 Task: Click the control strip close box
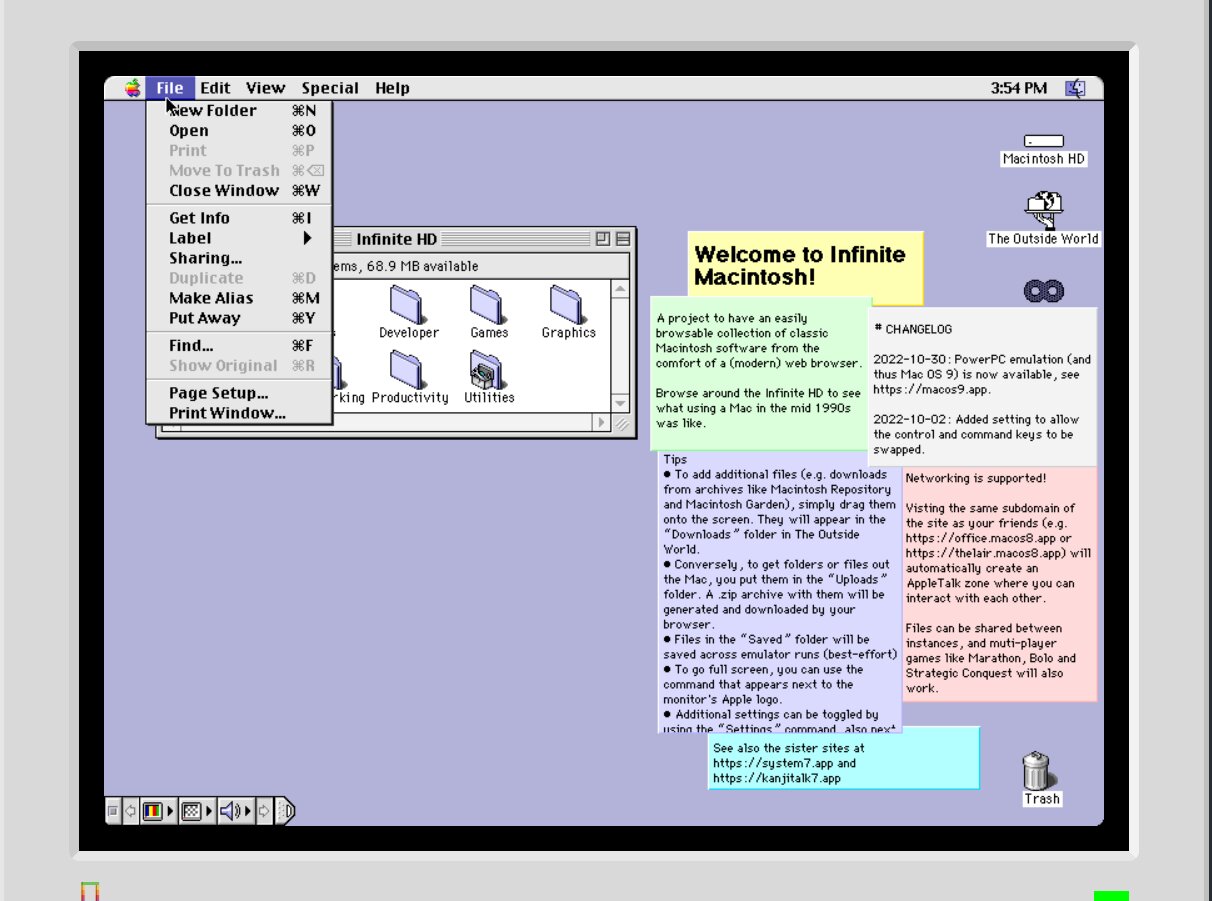[113, 810]
